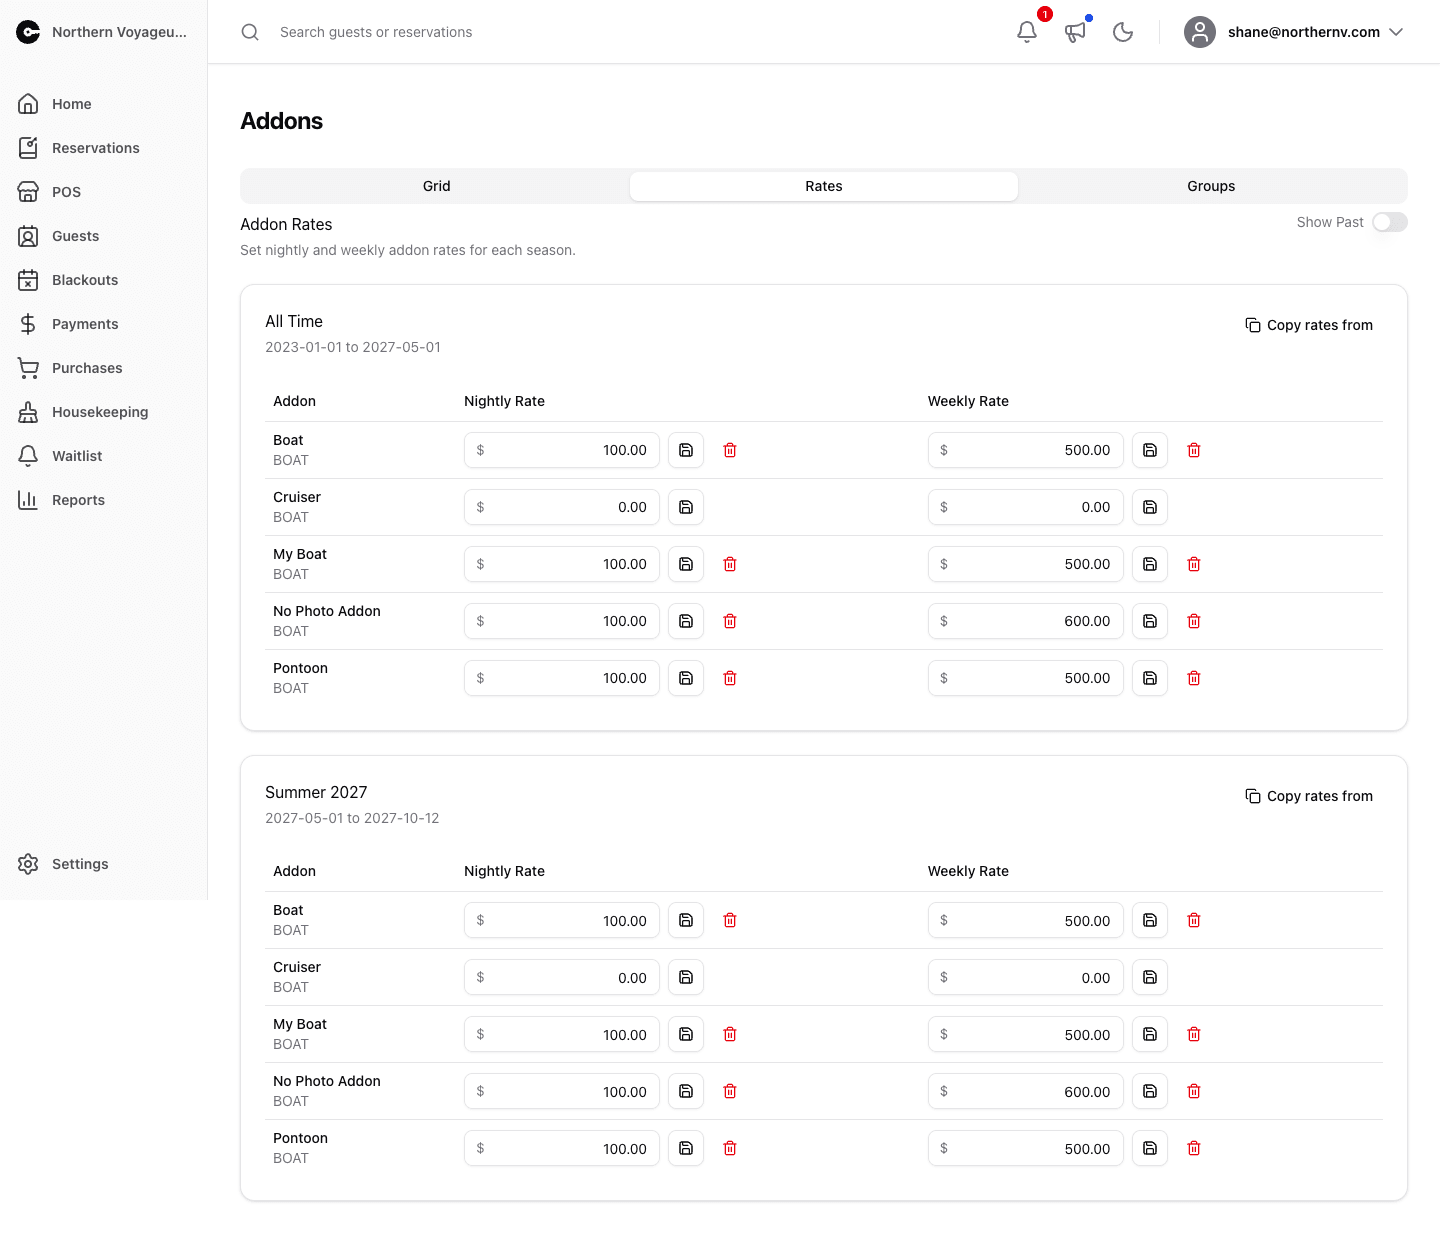1440x1241 pixels.
Task: Toggle dark mode moon icon
Action: tap(1123, 32)
